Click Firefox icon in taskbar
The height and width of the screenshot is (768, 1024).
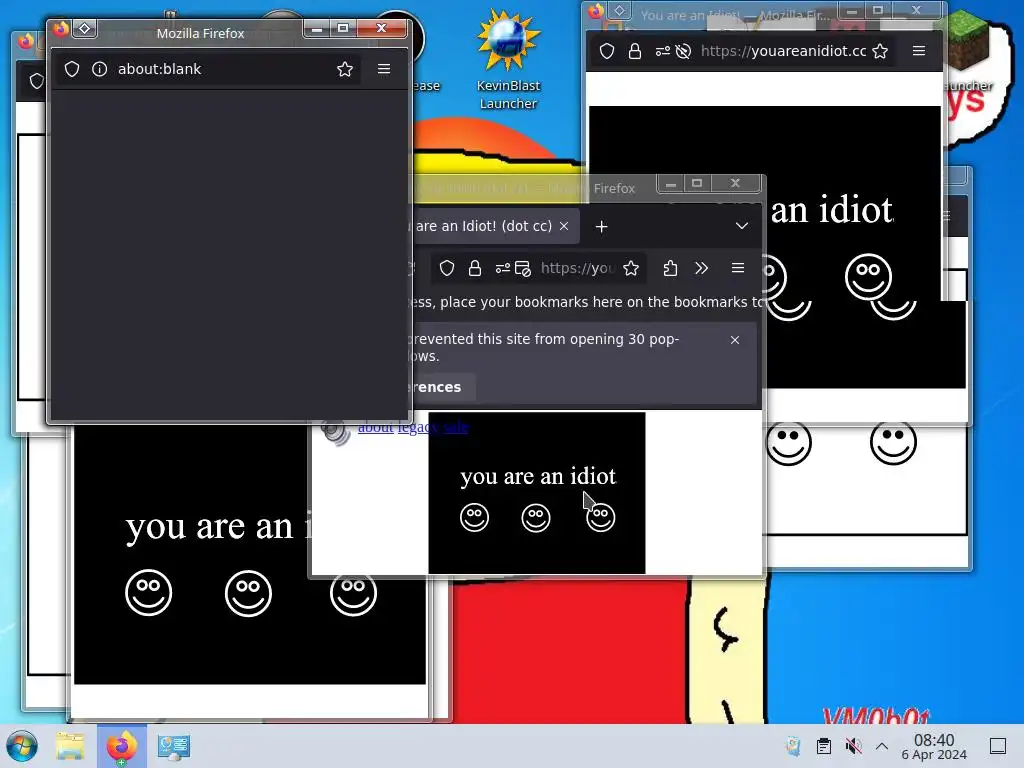click(x=122, y=746)
